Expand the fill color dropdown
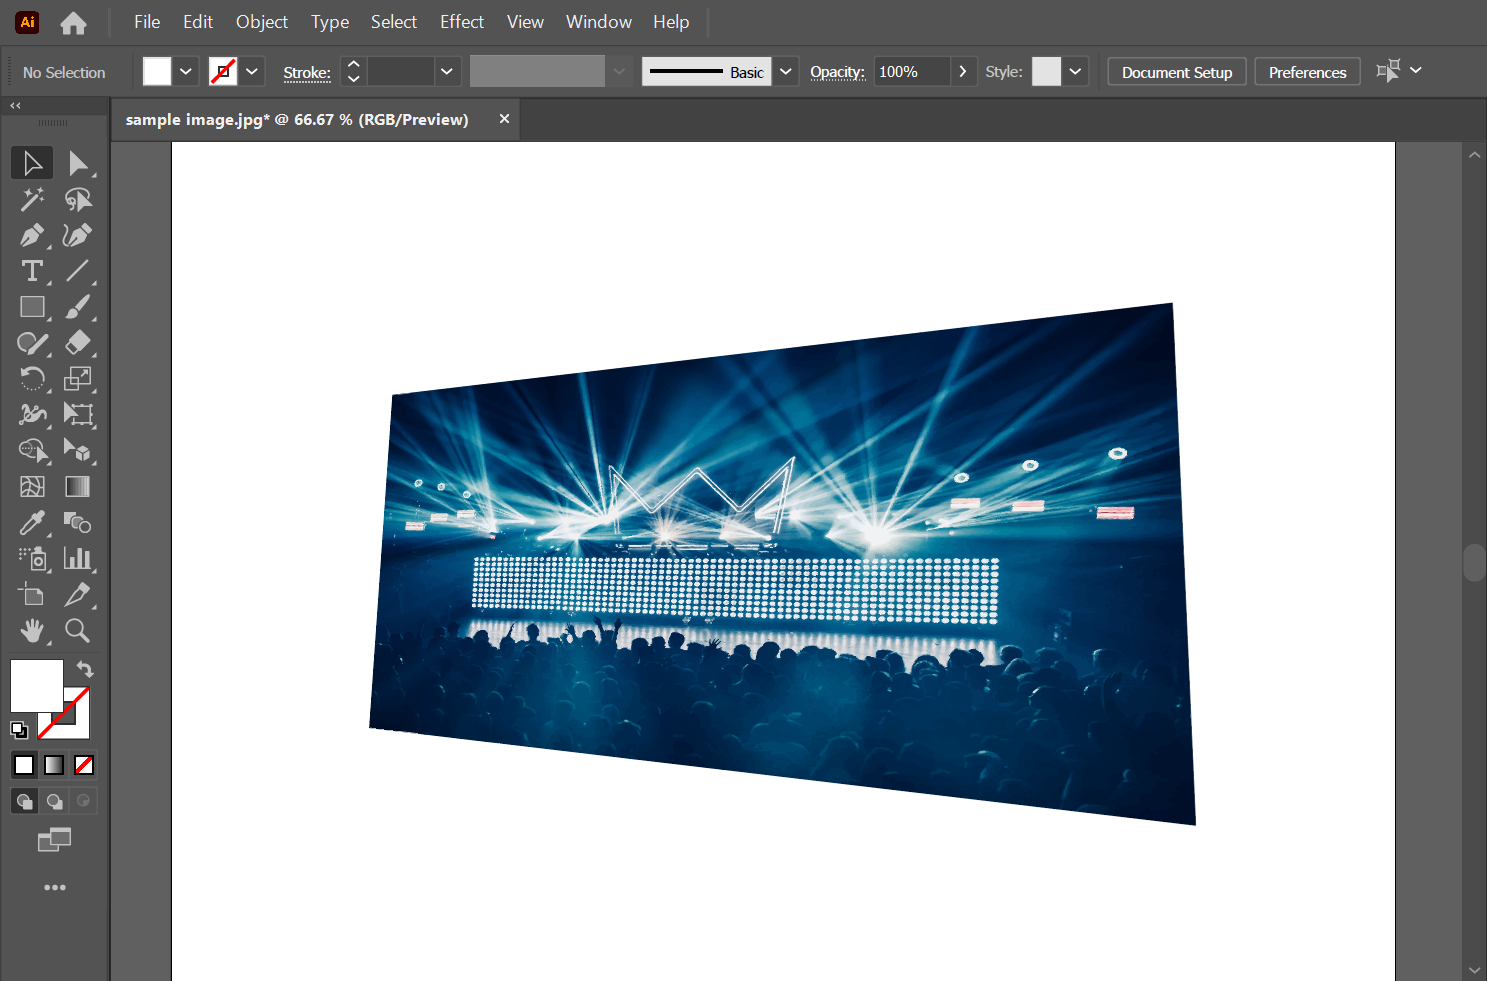1487x981 pixels. pyautogui.click(x=186, y=72)
